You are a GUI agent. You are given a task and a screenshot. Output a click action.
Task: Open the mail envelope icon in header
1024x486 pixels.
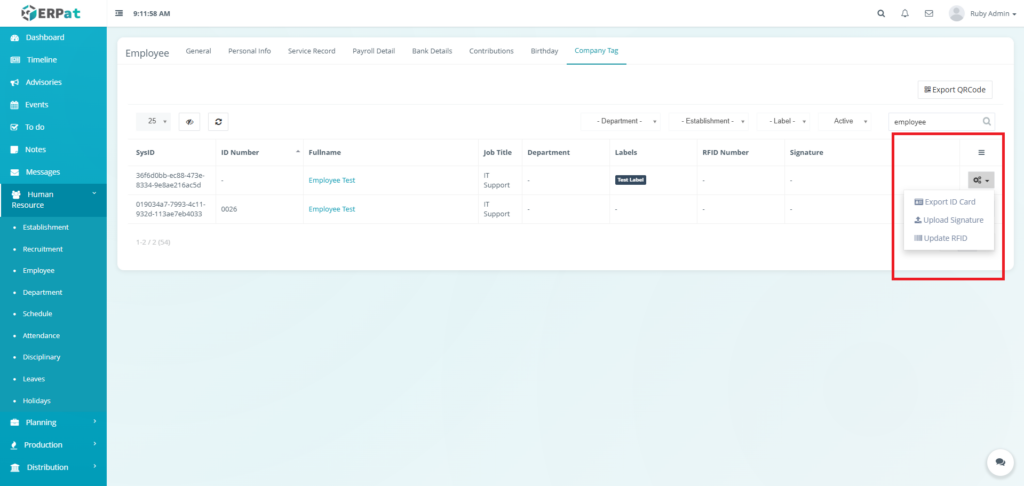[929, 14]
